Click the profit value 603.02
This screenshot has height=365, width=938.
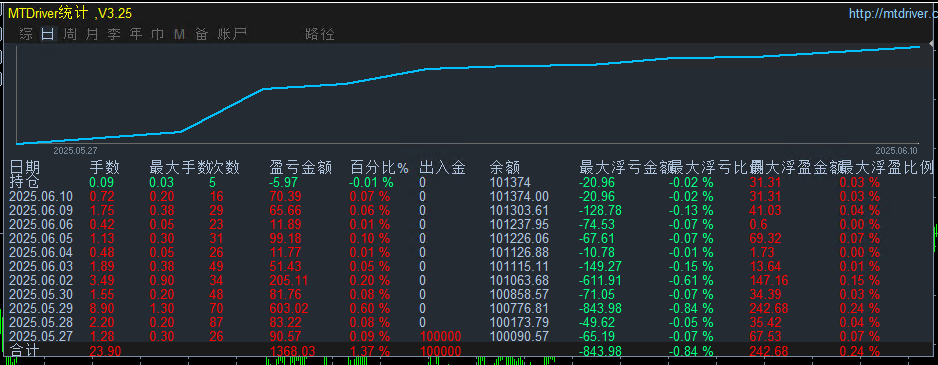pos(288,308)
